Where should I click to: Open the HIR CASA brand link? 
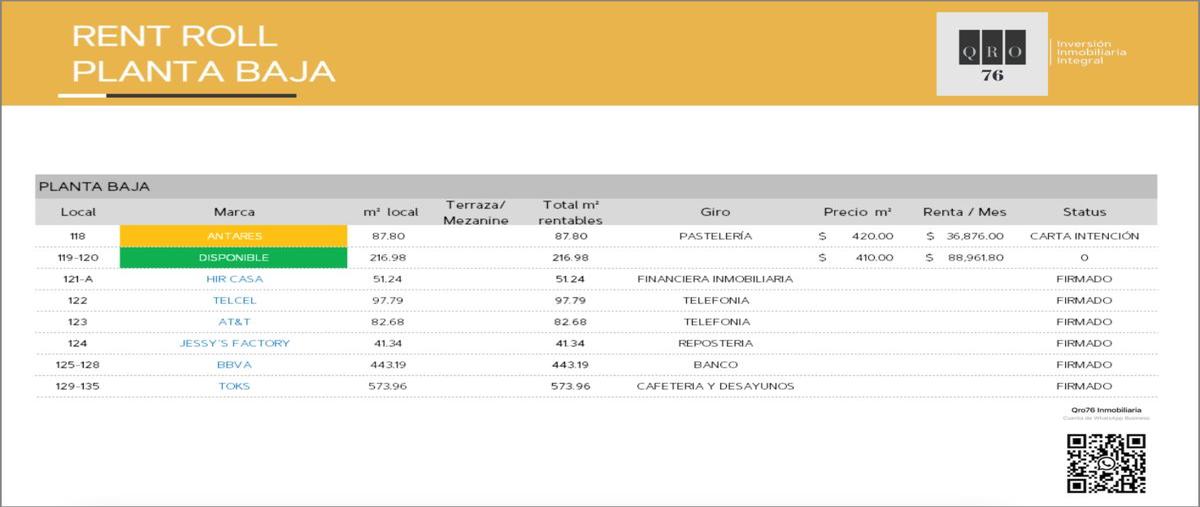pos(234,279)
